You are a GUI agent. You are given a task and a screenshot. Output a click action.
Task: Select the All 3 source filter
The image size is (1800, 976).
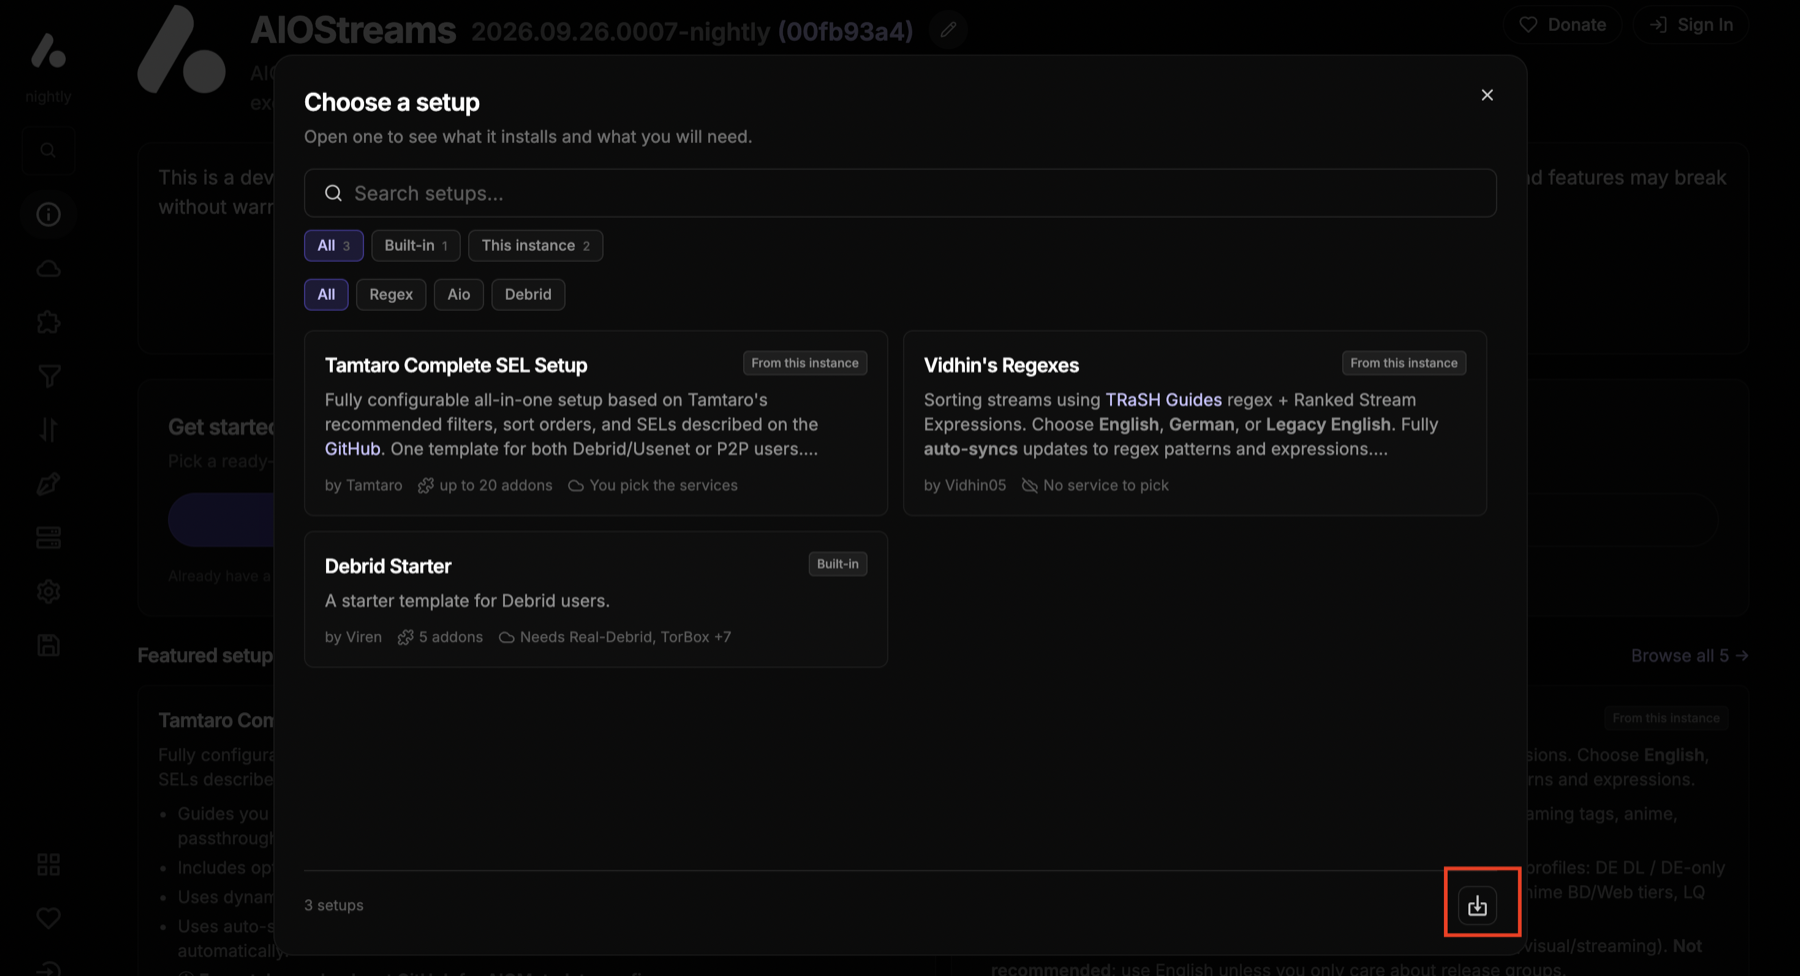click(x=333, y=245)
